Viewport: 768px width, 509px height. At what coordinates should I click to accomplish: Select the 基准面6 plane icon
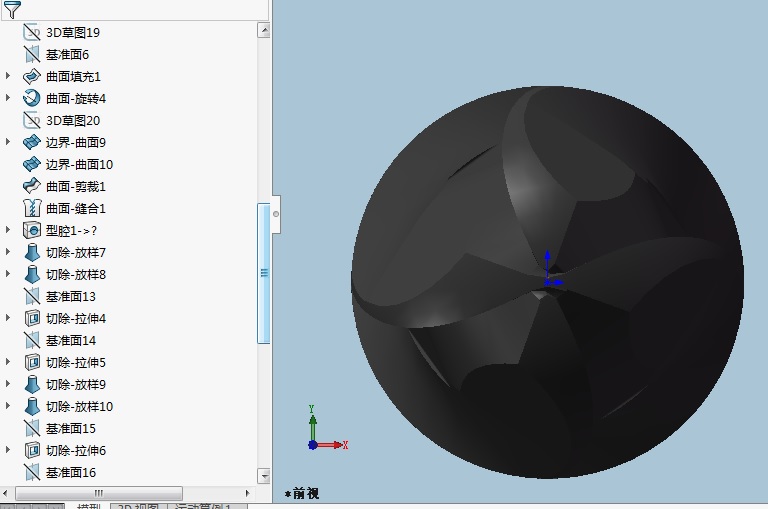coord(32,54)
